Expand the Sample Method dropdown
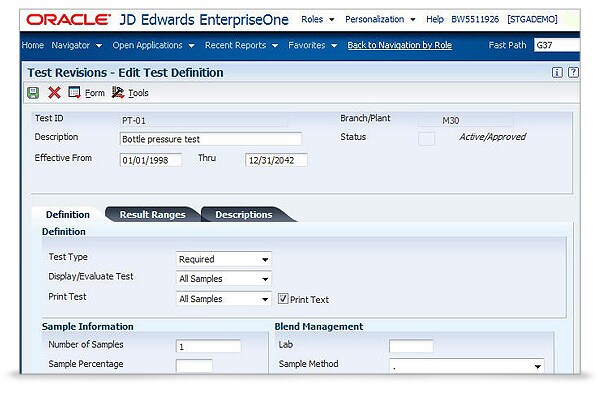Screen dimensions: 600x400 pyautogui.click(x=537, y=366)
